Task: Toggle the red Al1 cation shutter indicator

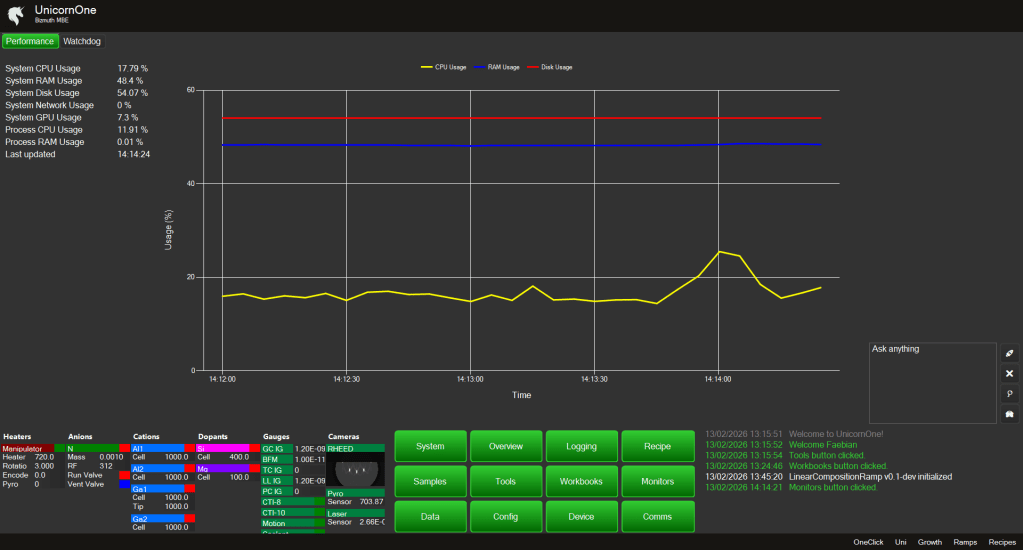Action: pos(190,449)
